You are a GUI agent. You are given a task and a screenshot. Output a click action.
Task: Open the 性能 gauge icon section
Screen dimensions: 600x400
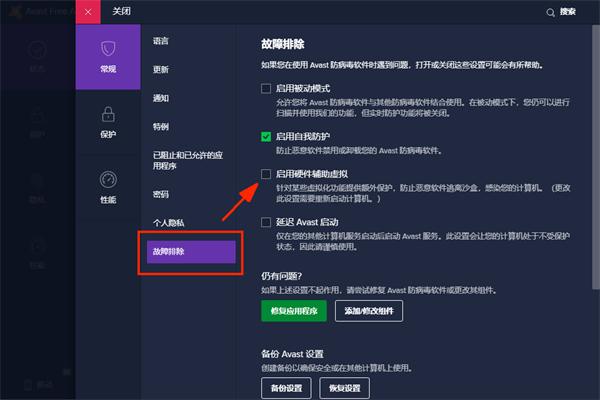107,186
